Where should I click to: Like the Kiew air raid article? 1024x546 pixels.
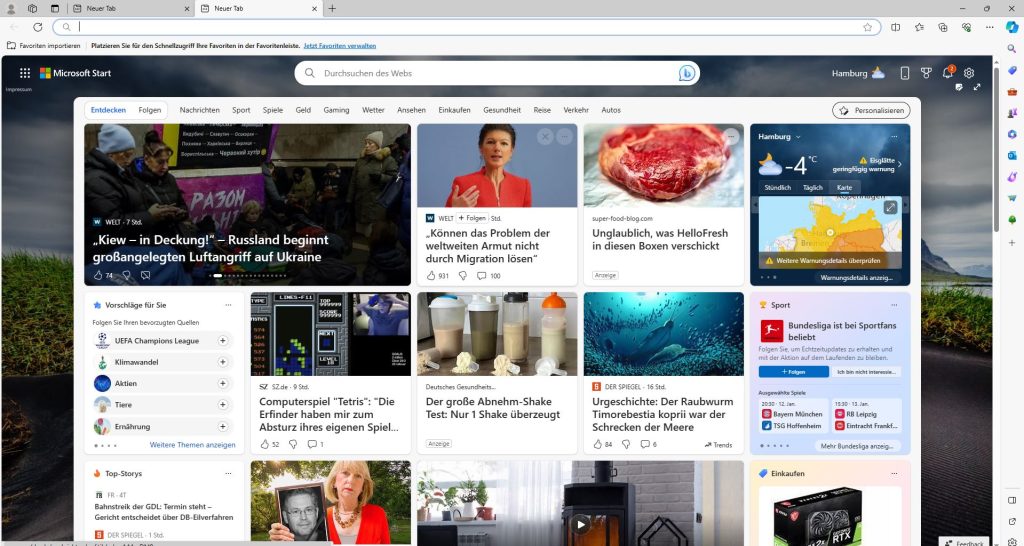pyautogui.click(x=98, y=275)
